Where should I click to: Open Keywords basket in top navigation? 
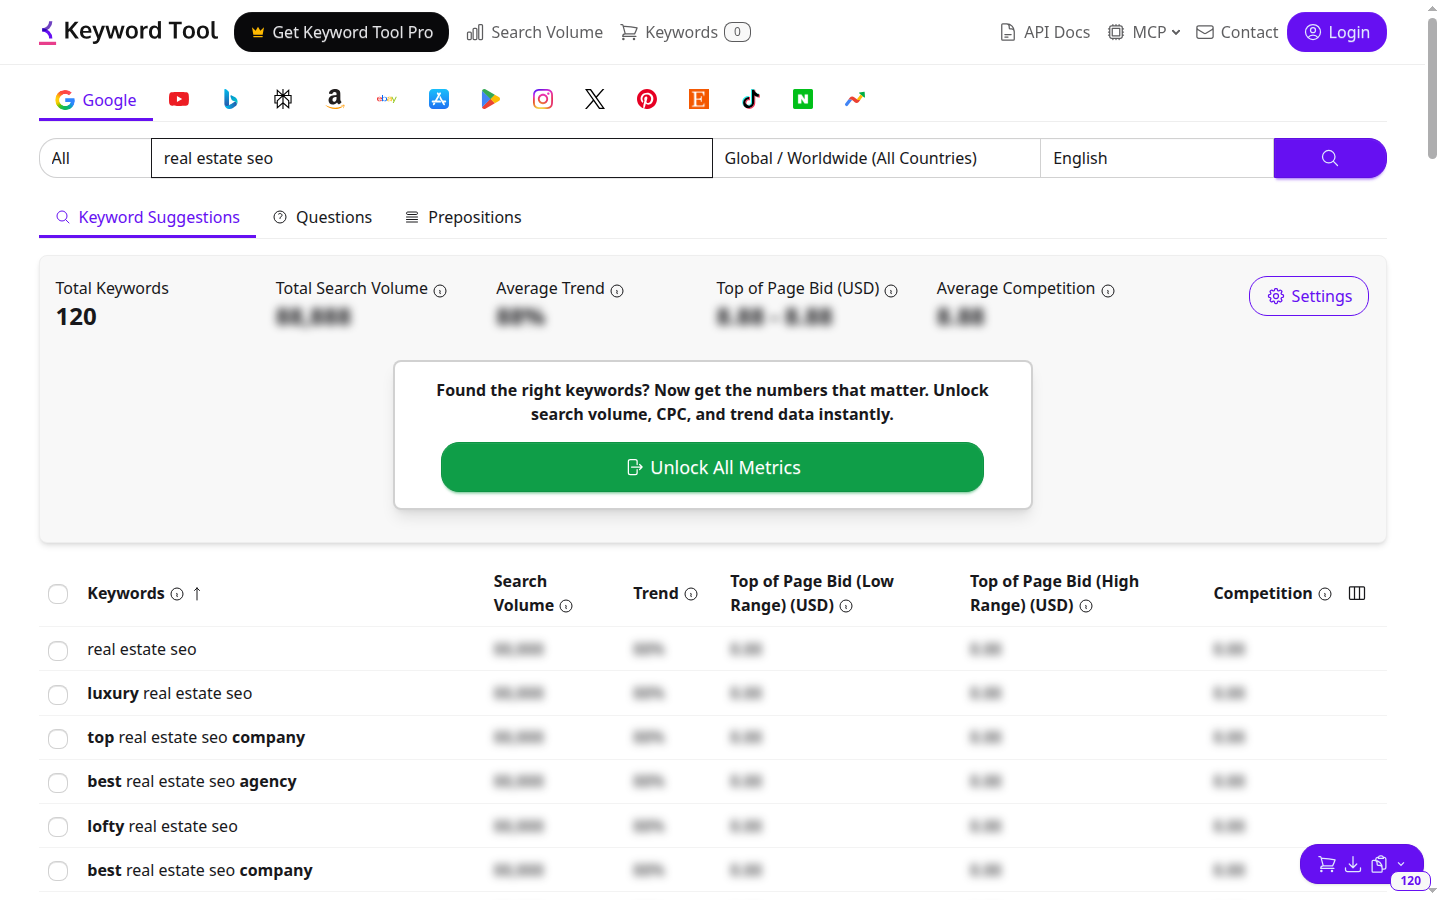point(685,32)
